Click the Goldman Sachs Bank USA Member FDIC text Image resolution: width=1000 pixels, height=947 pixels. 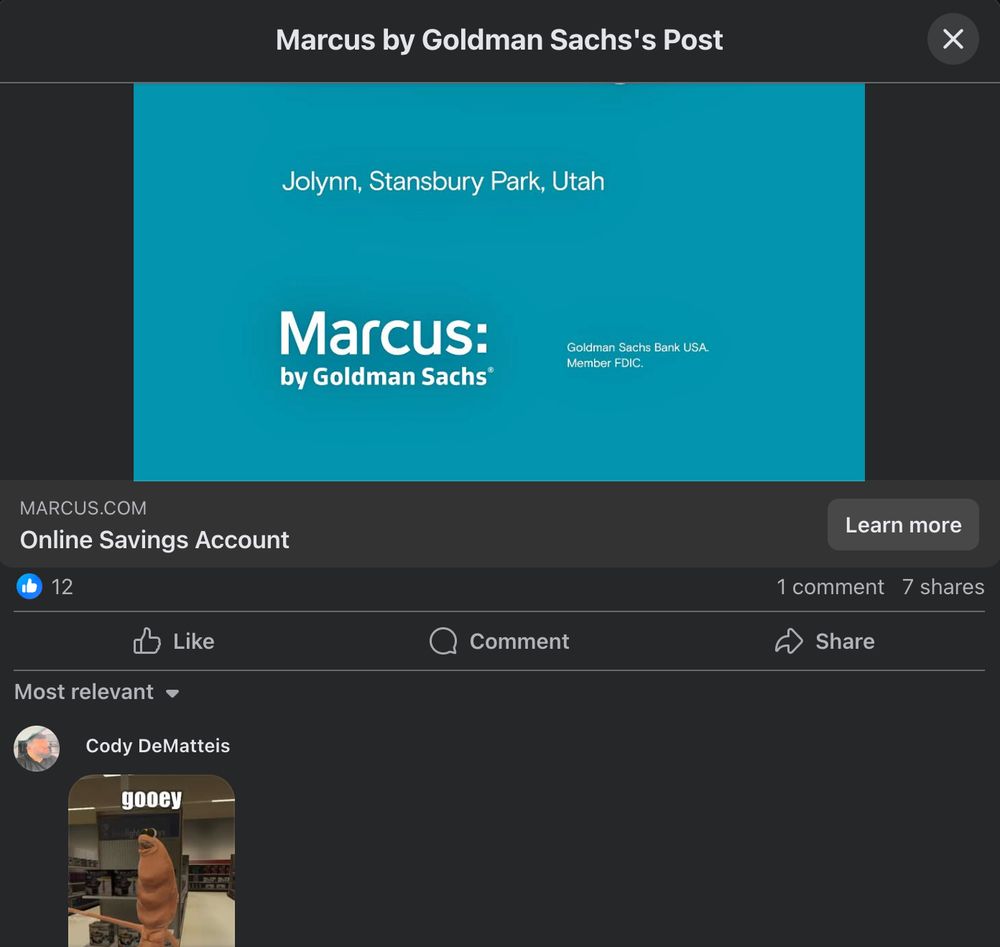pos(638,355)
